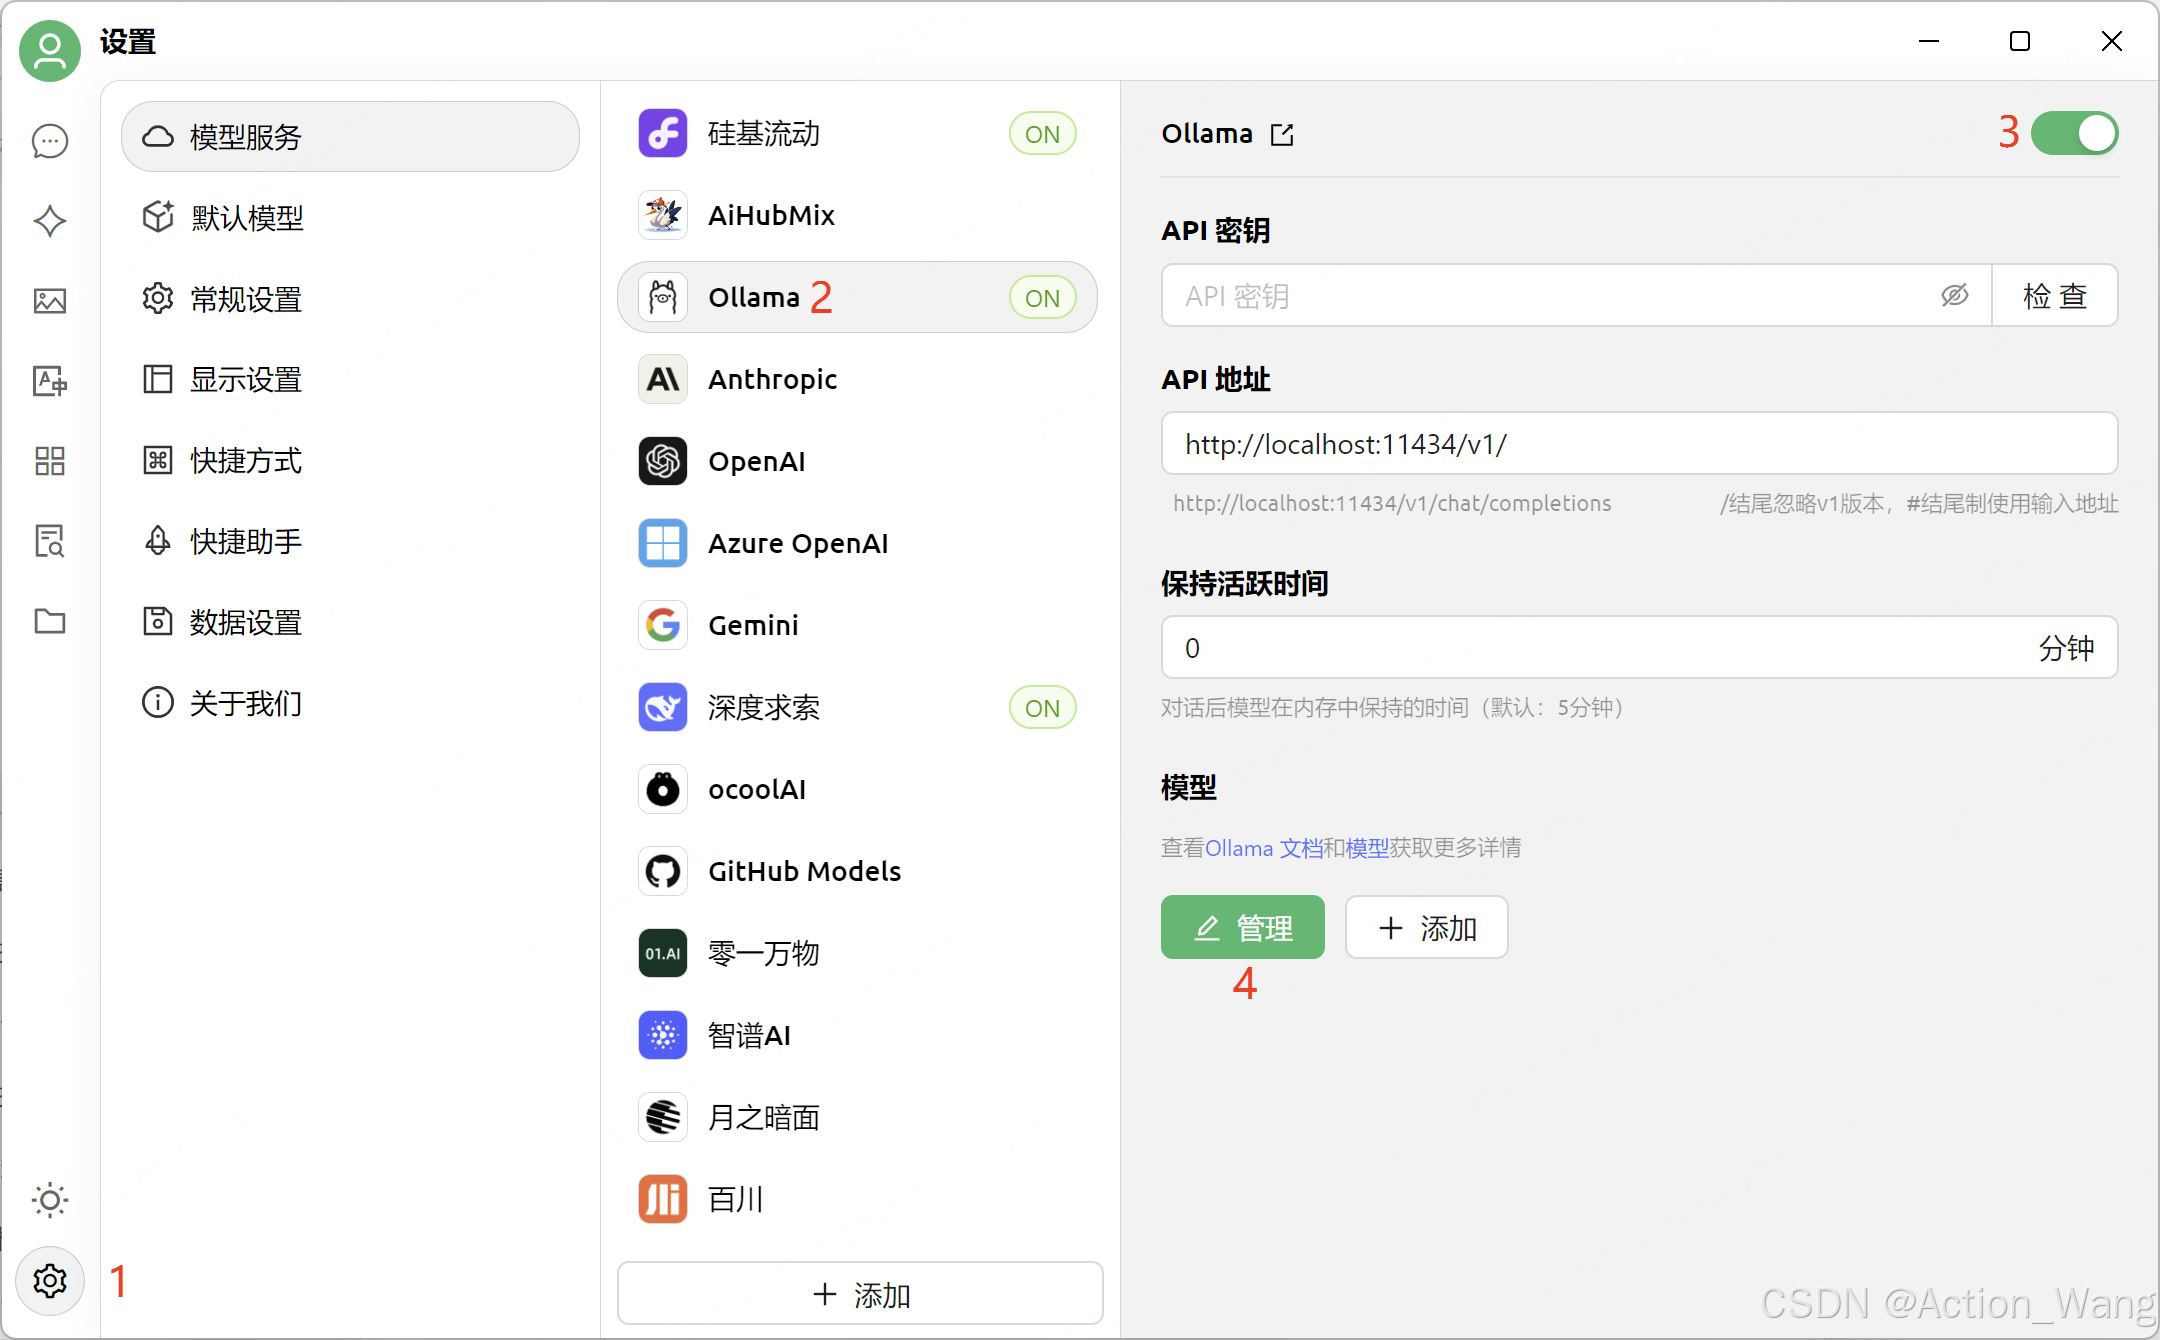Click the settings gear at sidebar bottom
This screenshot has height=1340, width=2160.
50,1281
